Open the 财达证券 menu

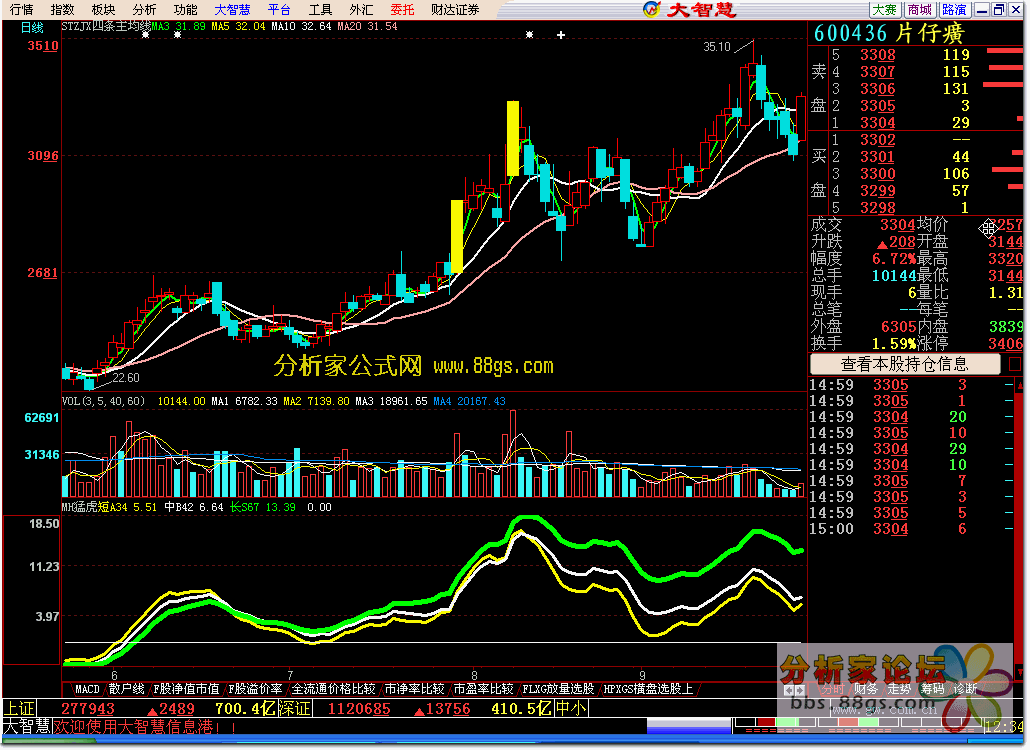coord(455,9)
